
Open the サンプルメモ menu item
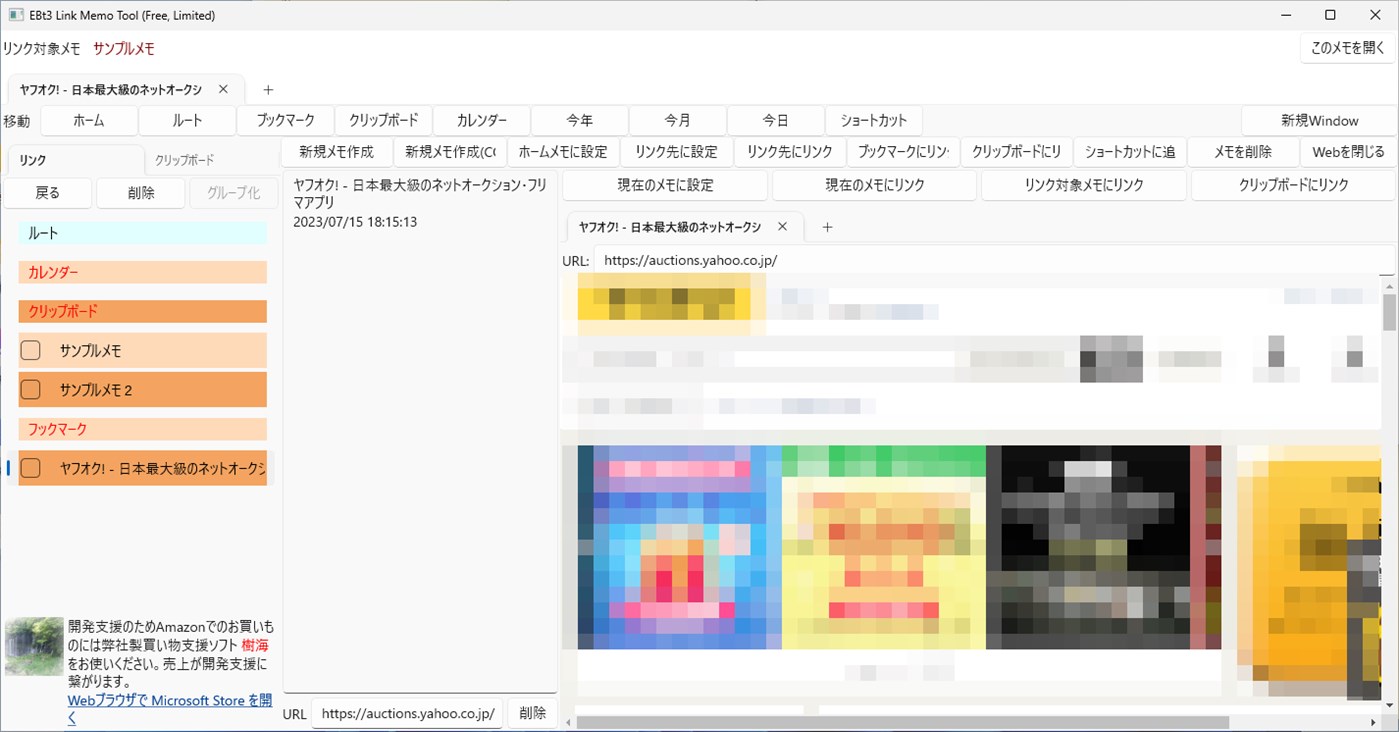tap(123, 47)
